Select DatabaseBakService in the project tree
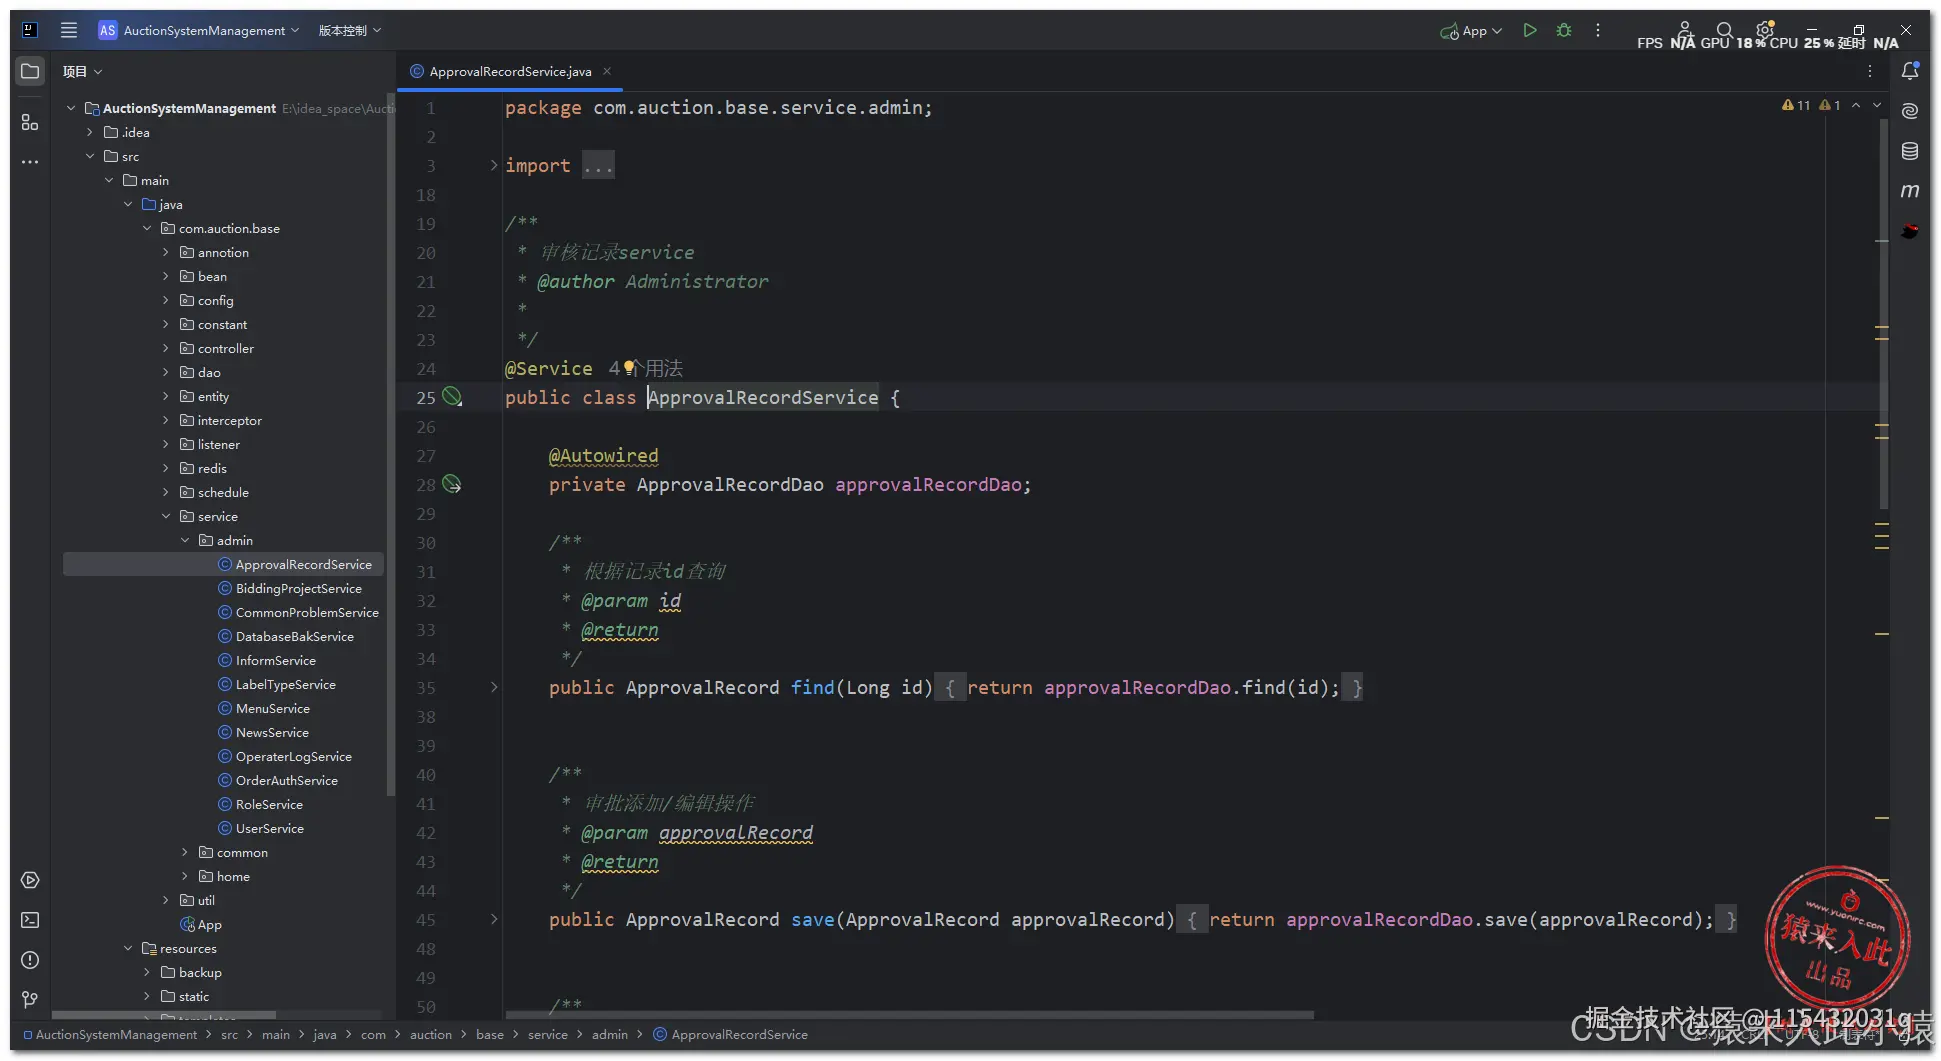The width and height of the screenshot is (1941, 1061). [294, 636]
